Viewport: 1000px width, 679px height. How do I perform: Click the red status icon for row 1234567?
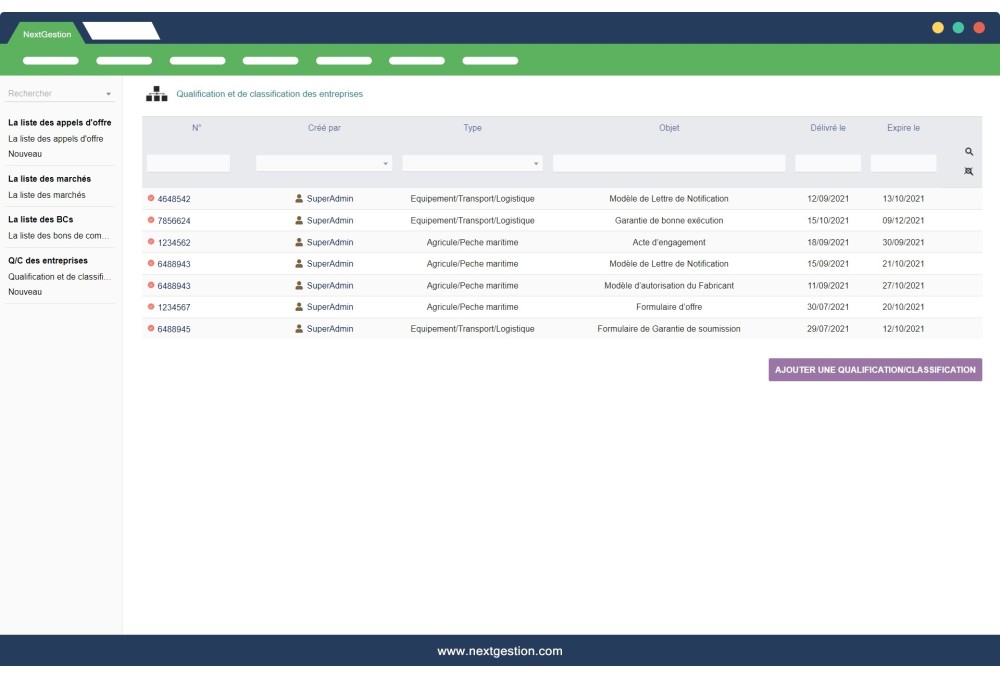151,307
